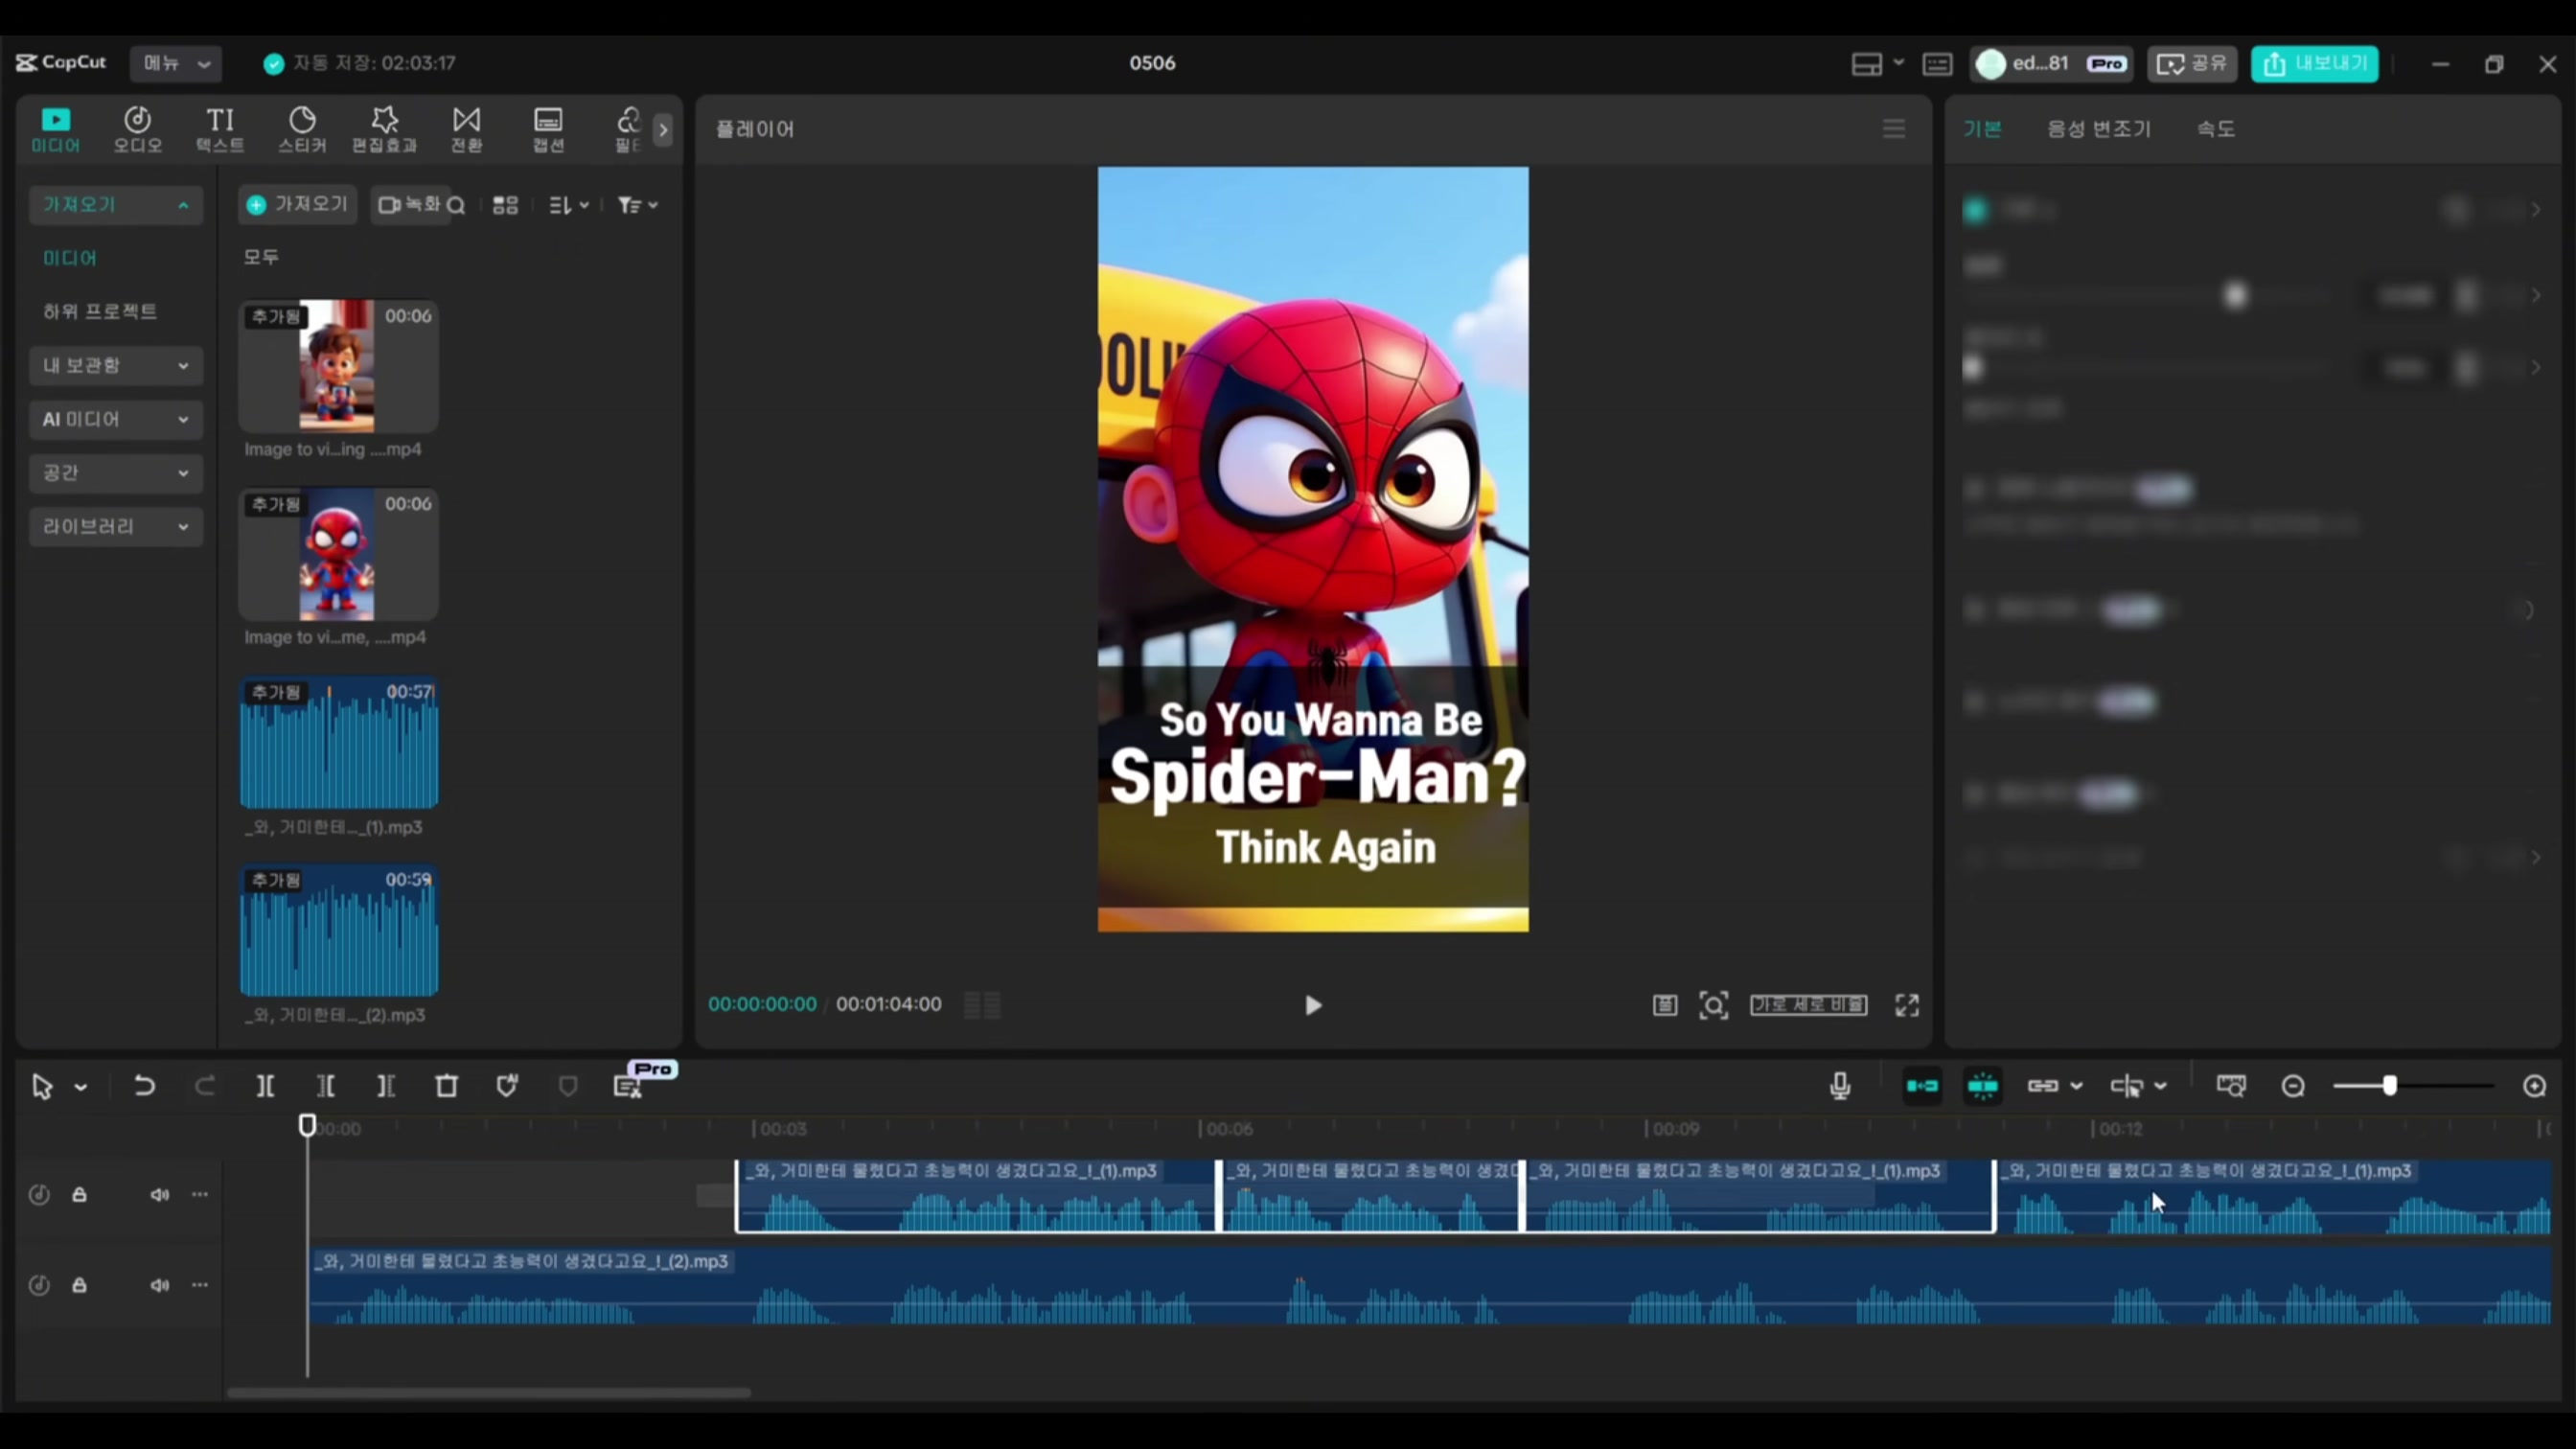
Task: Toggle the preview axis icon
Action: pos(2127,1086)
